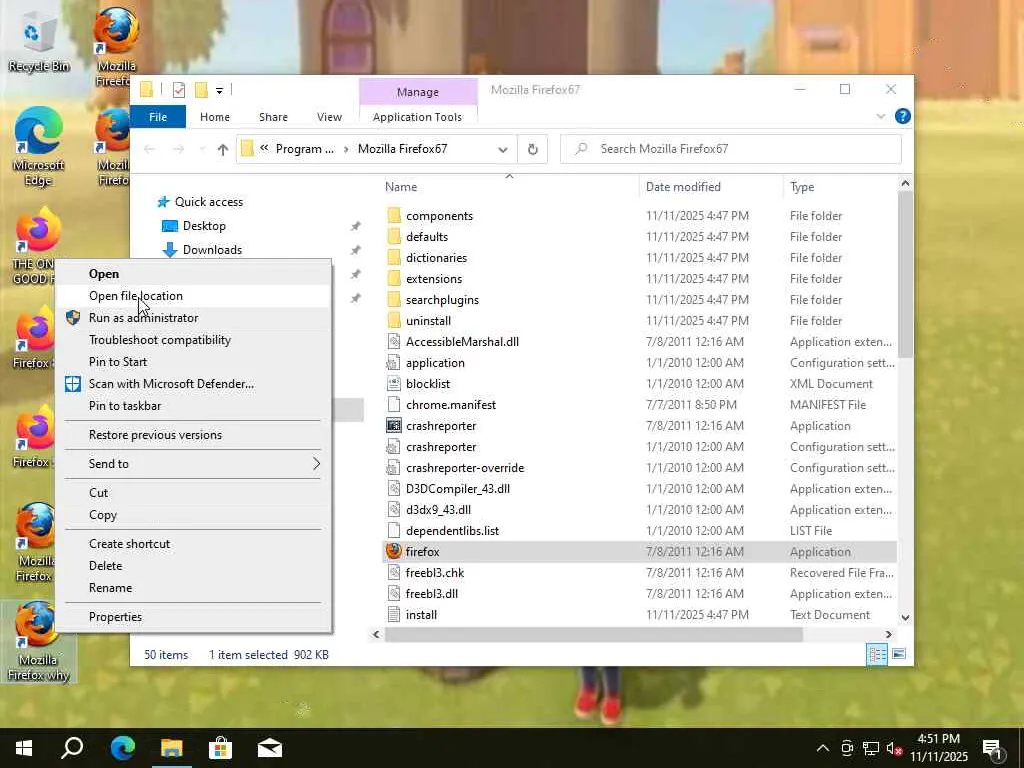This screenshot has height=768, width=1024.
Task: Open the Share ribbon tab
Action: click(x=273, y=117)
